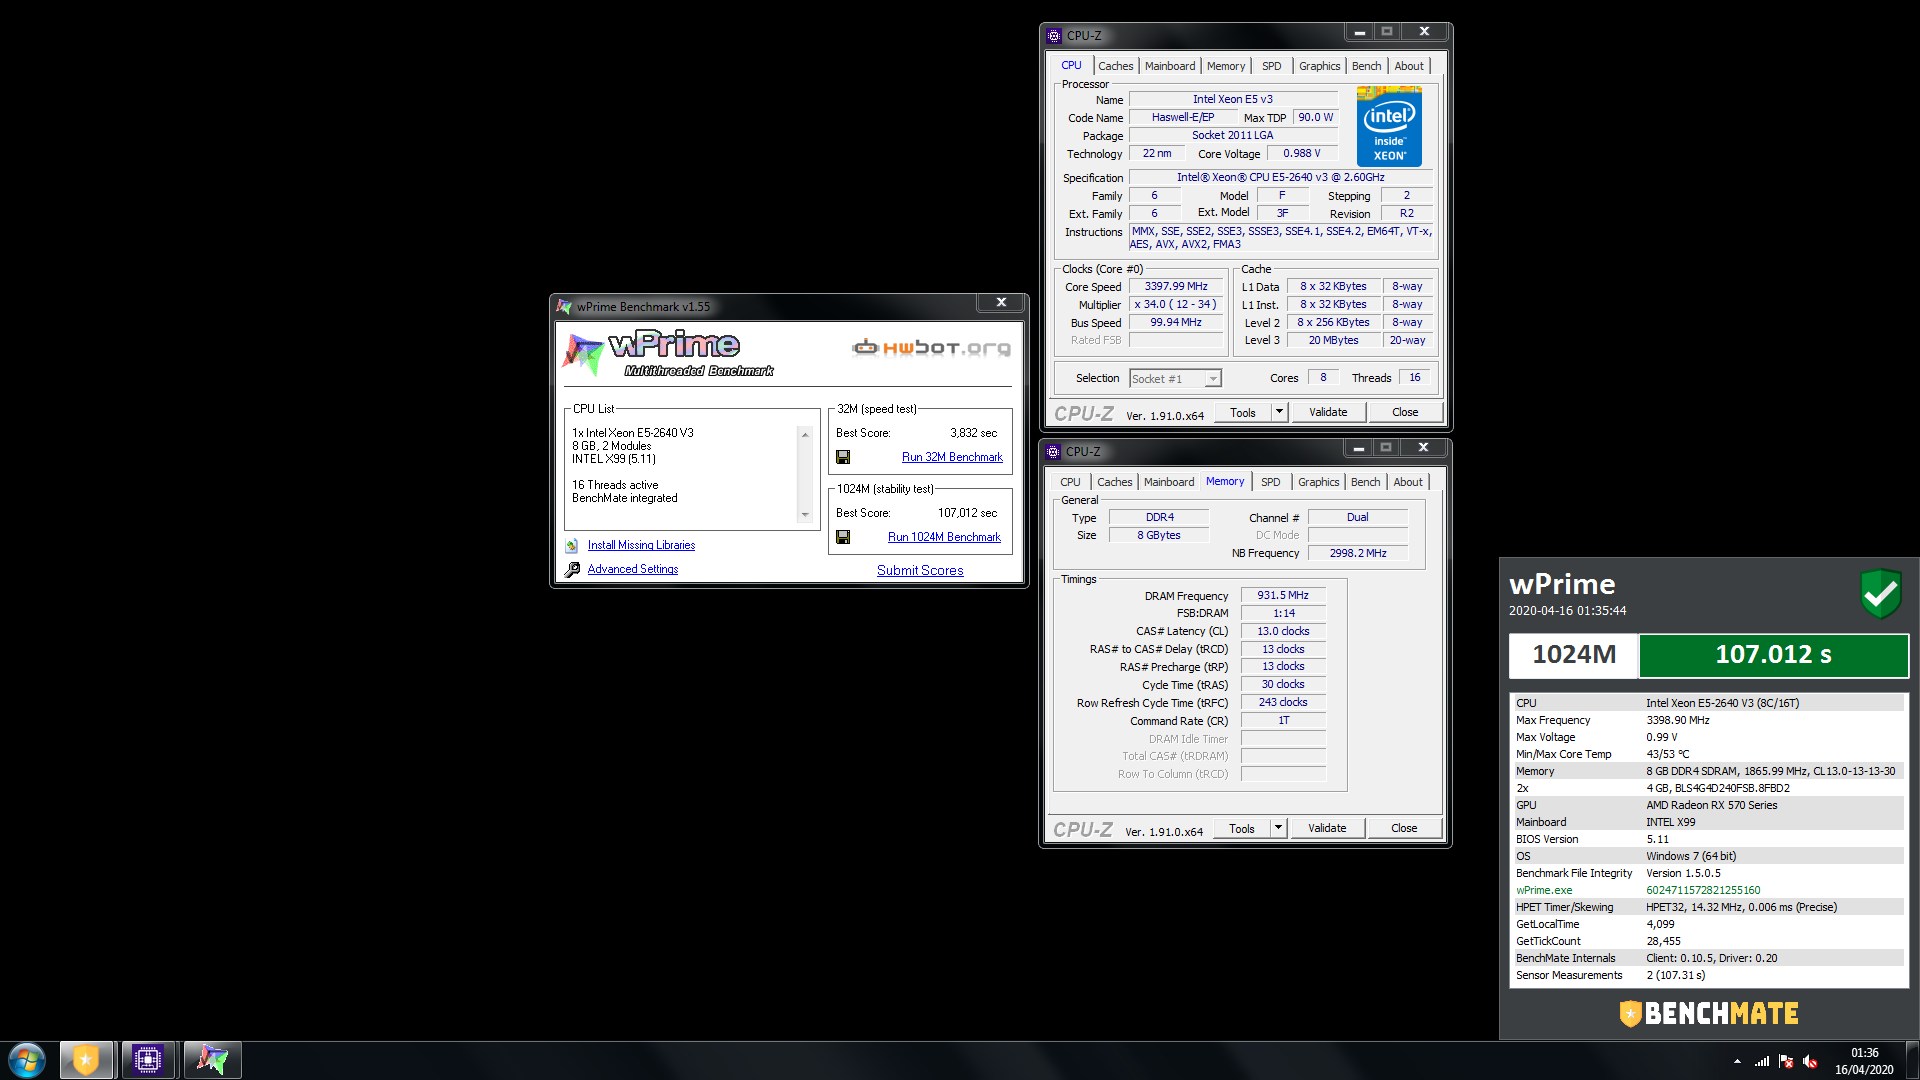The height and width of the screenshot is (1080, 1920).
Task: Open Advanced Settings link
Action: [633, 569]
